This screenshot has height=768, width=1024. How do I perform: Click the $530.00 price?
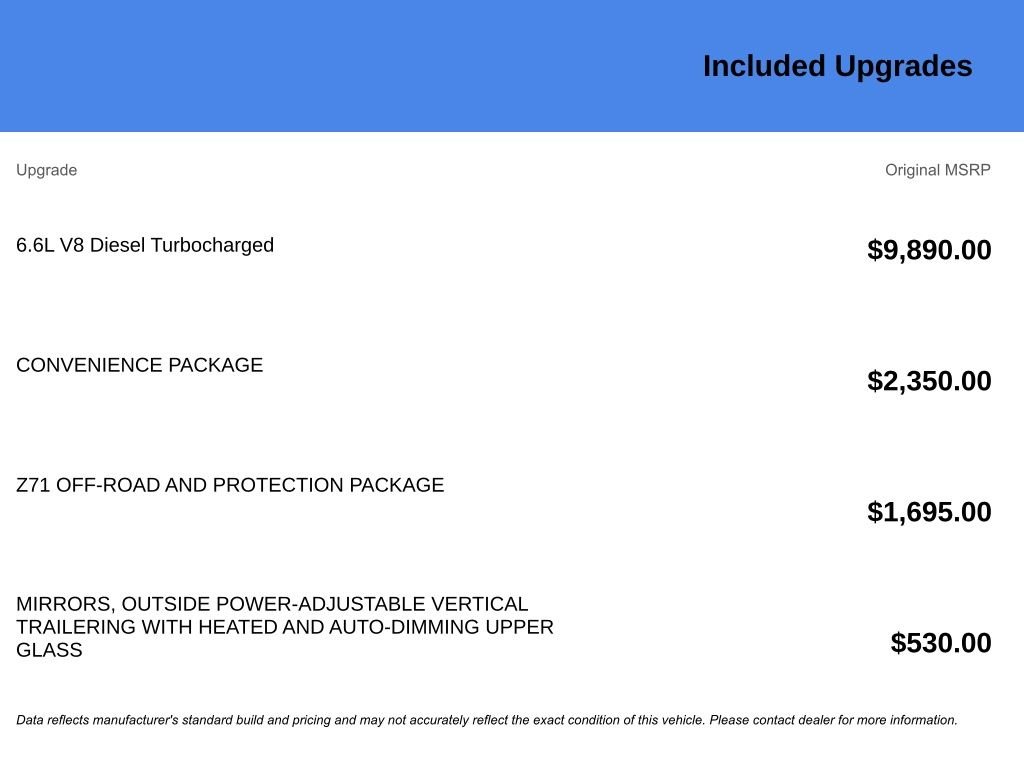941,643
